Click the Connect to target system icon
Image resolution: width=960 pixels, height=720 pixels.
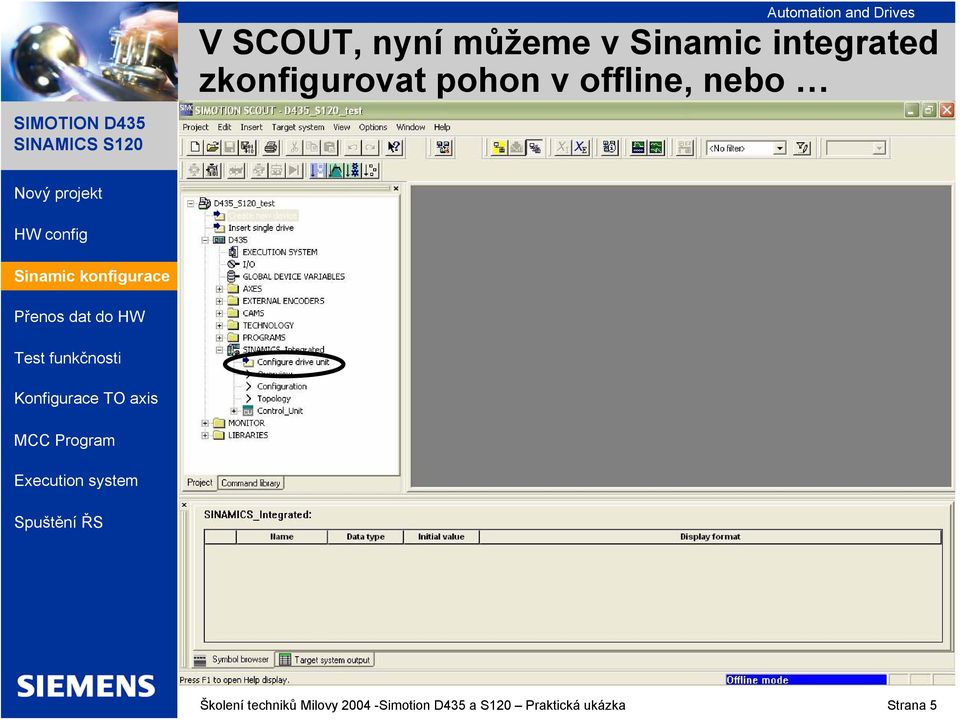pos(500,147)
